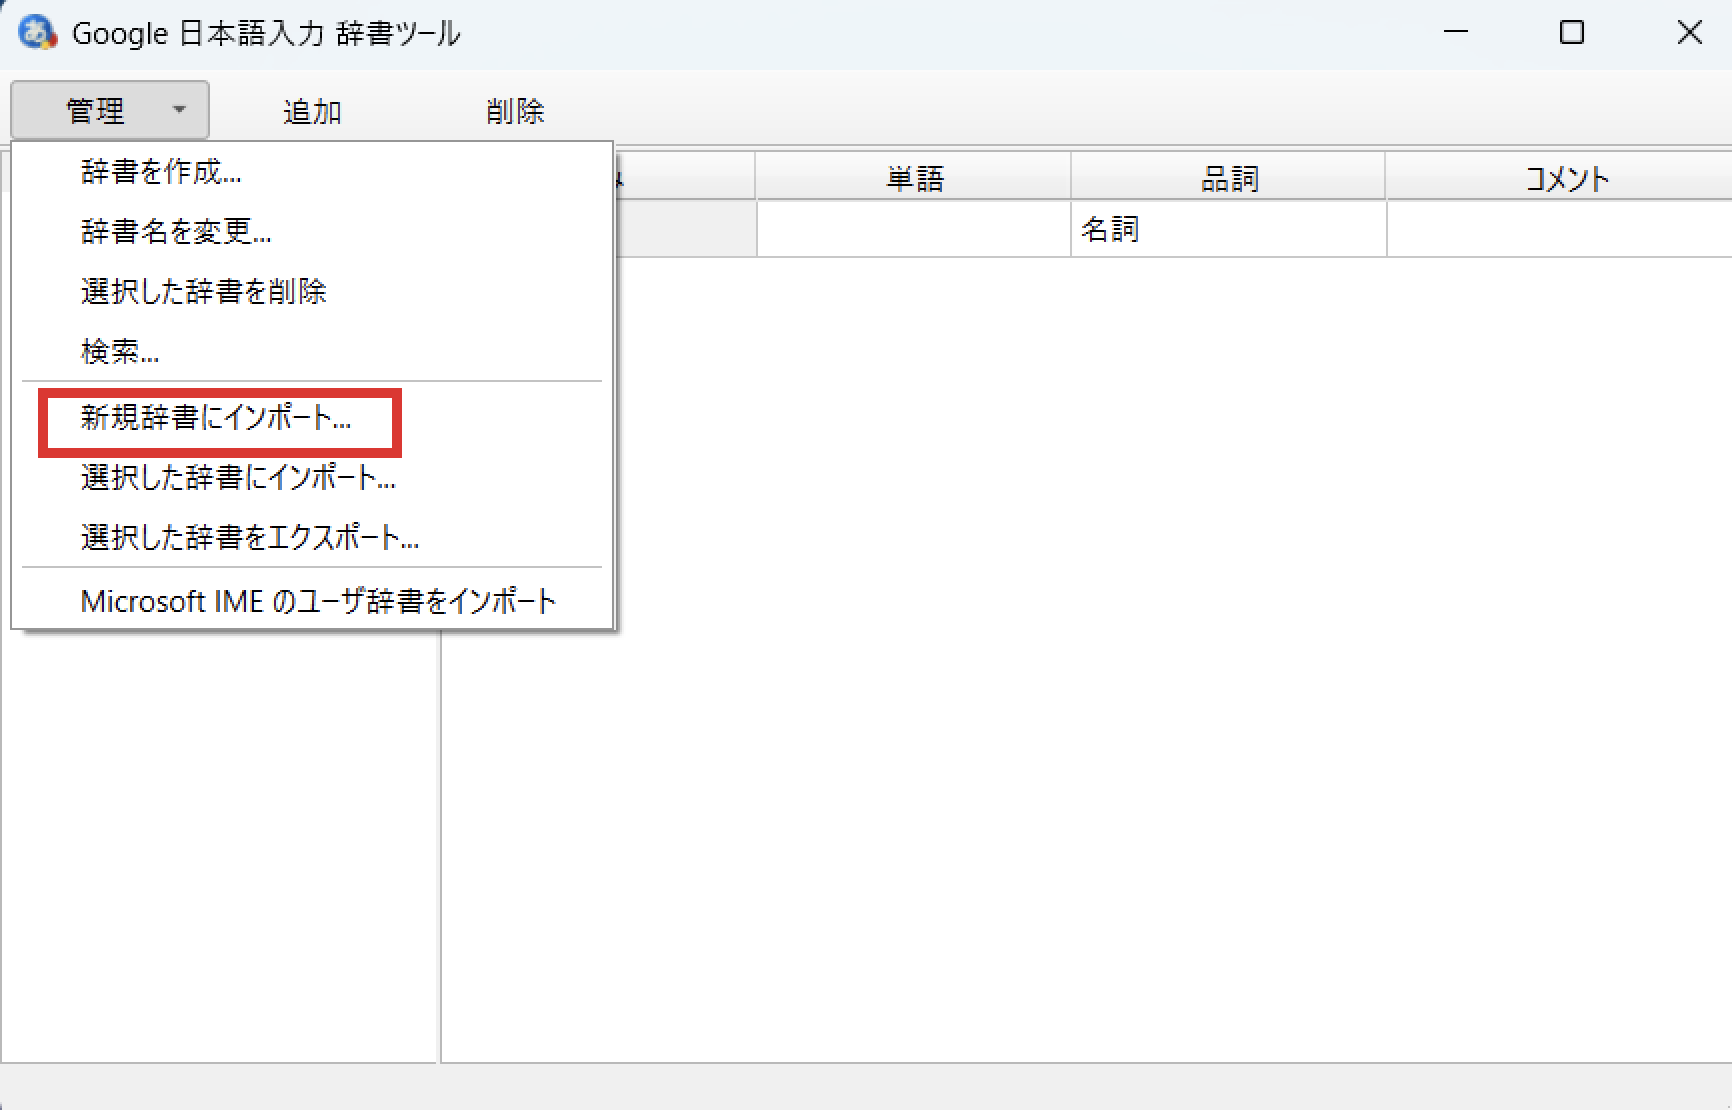Click the 追加 toolbar button

312,111
